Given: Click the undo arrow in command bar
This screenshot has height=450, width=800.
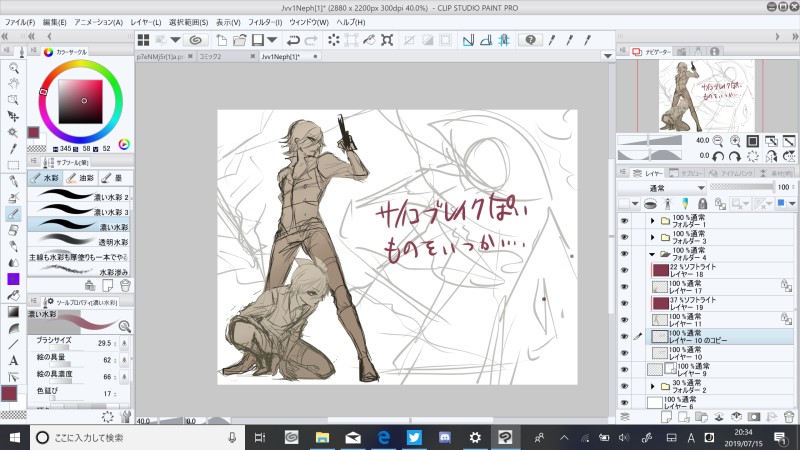Looking at the screenshot, I should click(x=294, y=40).
